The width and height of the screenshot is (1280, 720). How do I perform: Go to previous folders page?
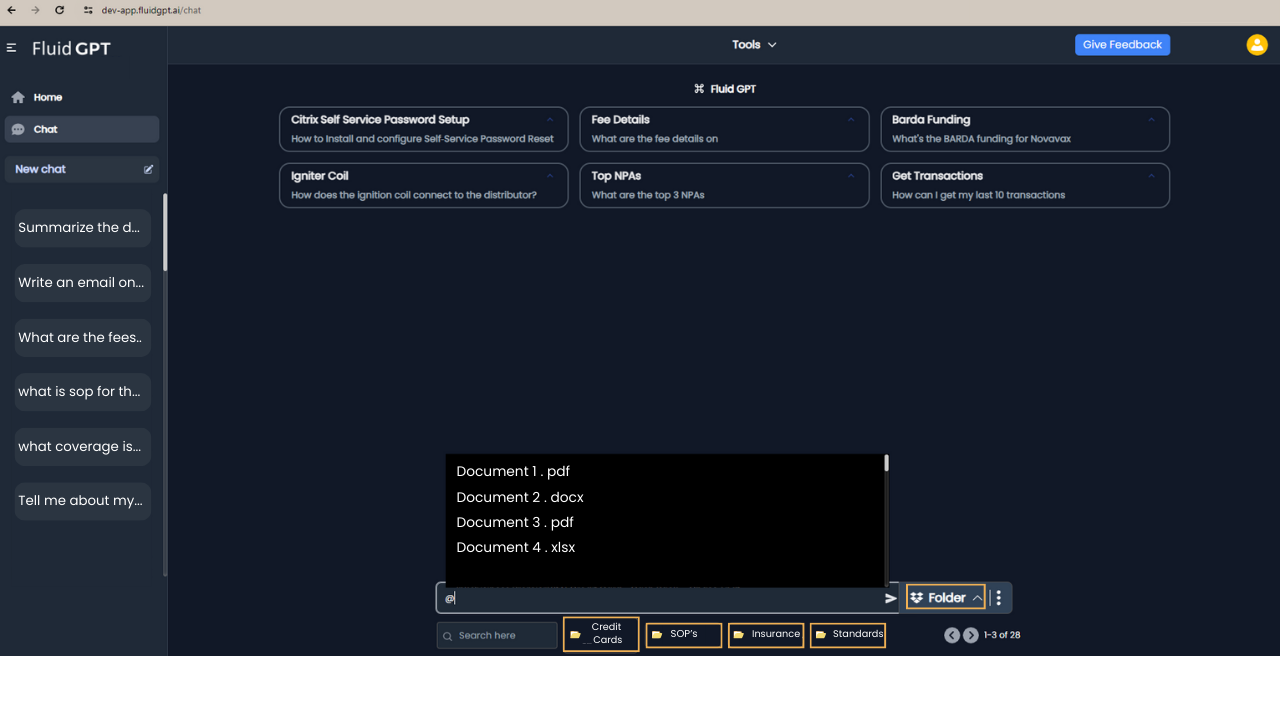point(952,635)
